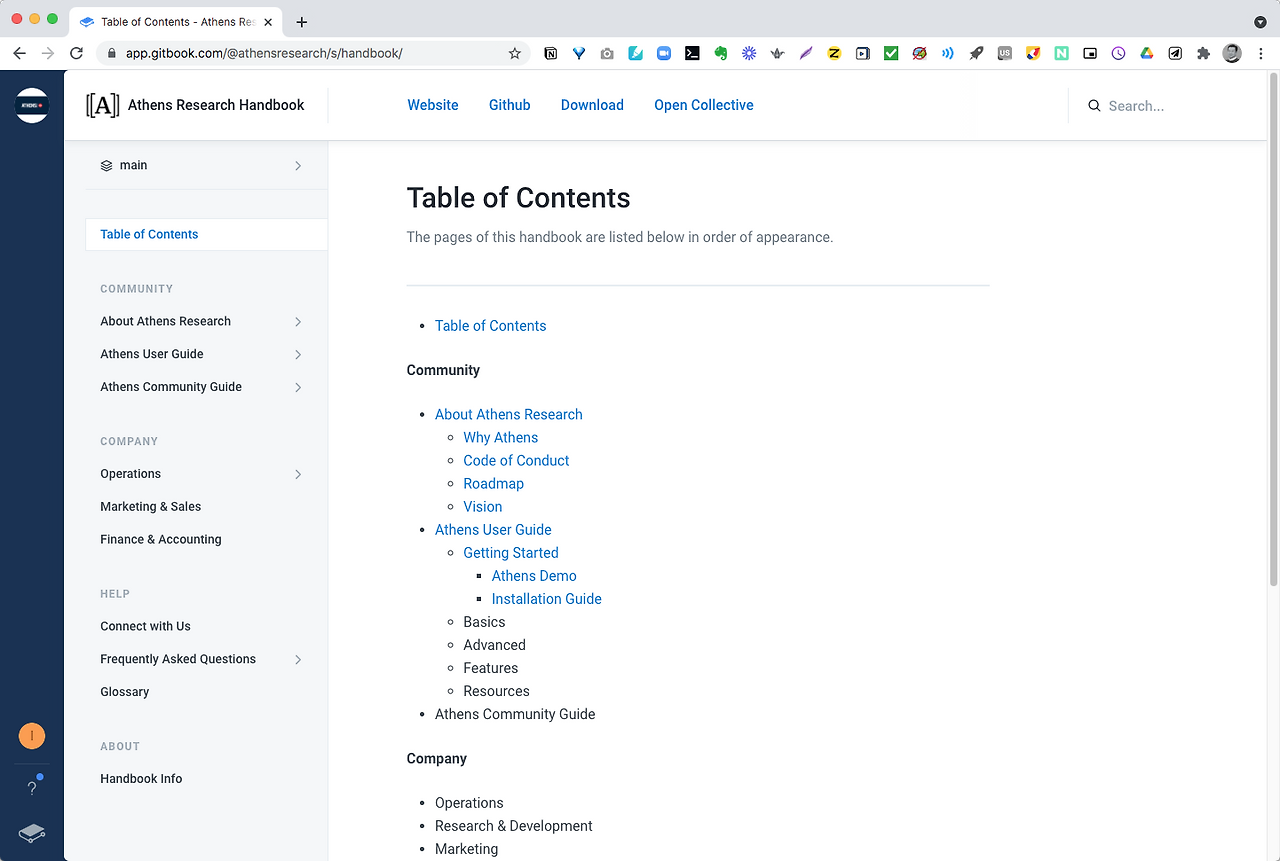Open the Notion extension icon

551,53
